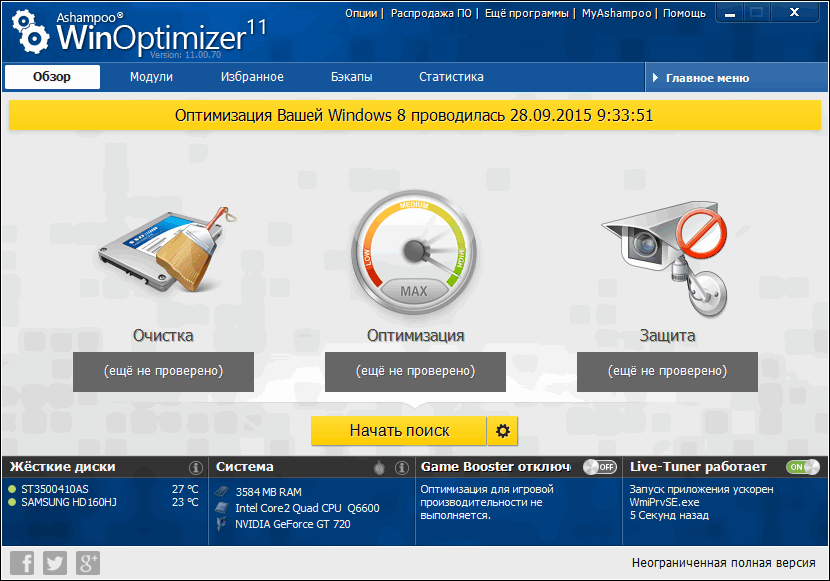The width and height of the screenshot is (830, 581).
Task: Open Twitter page icon
Action: (x=55, y=562)
